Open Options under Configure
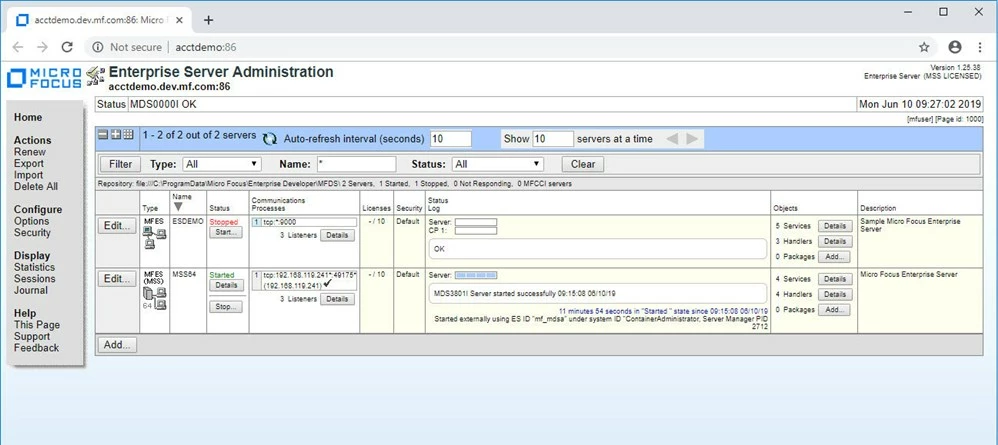Viewport: 998px width, 445px height. [x=31, y=221]
